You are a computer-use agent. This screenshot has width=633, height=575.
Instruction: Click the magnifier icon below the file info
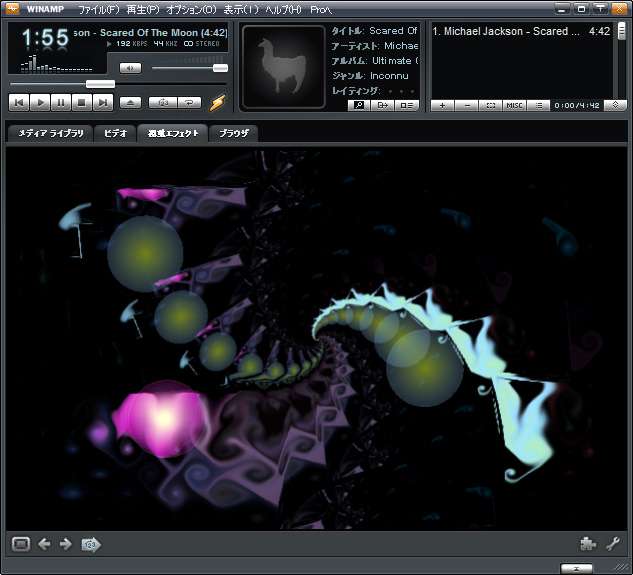[x=359, y=105]
